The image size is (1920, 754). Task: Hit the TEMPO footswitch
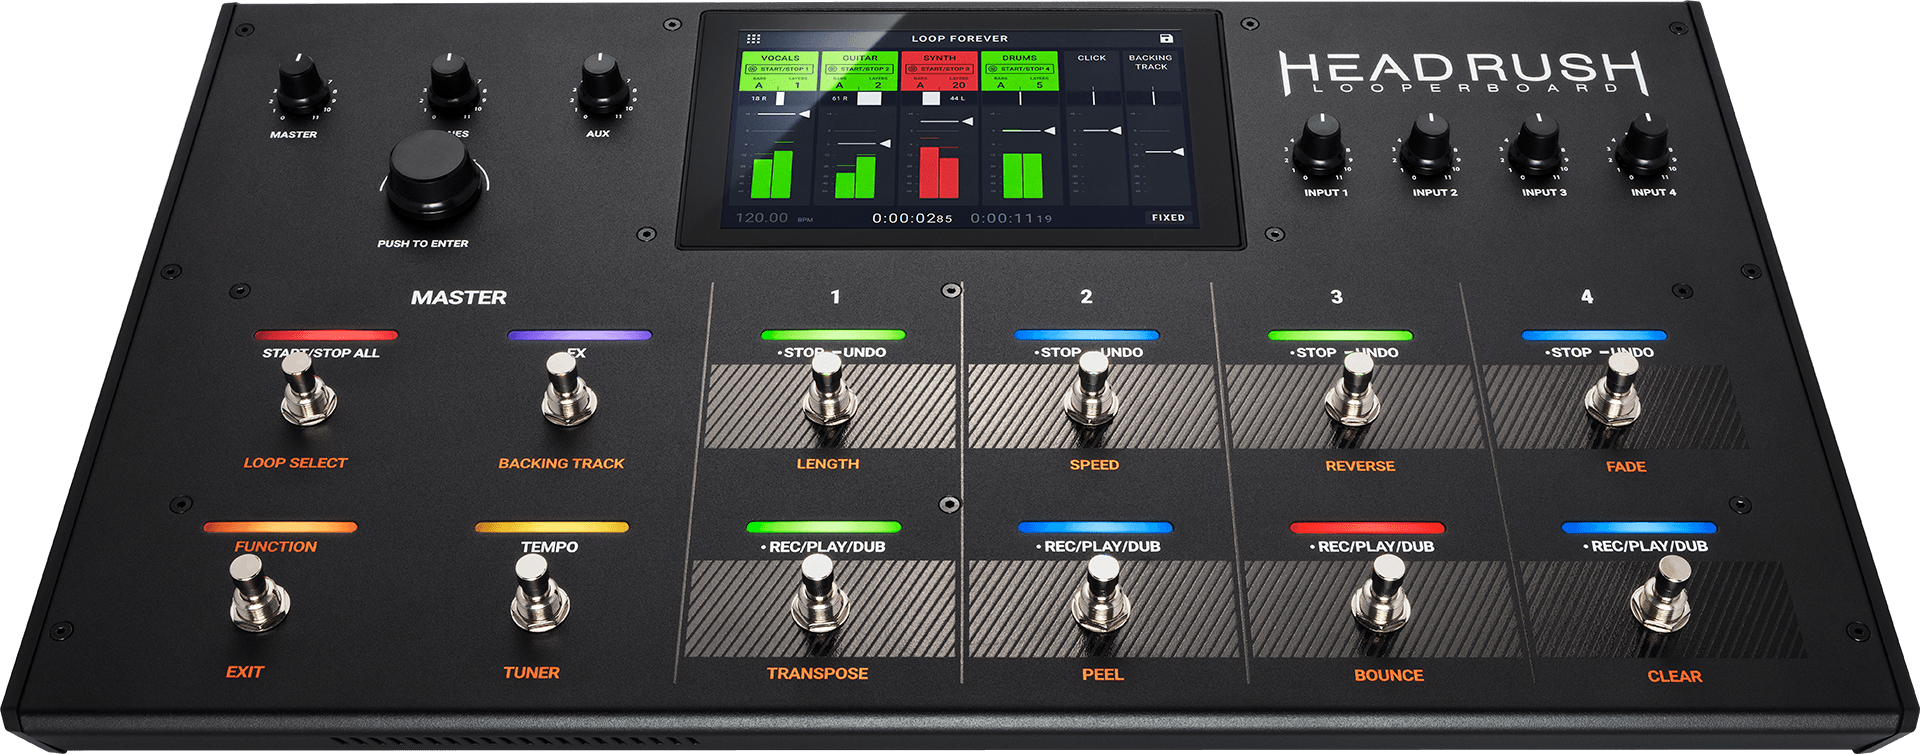(541, 592)
